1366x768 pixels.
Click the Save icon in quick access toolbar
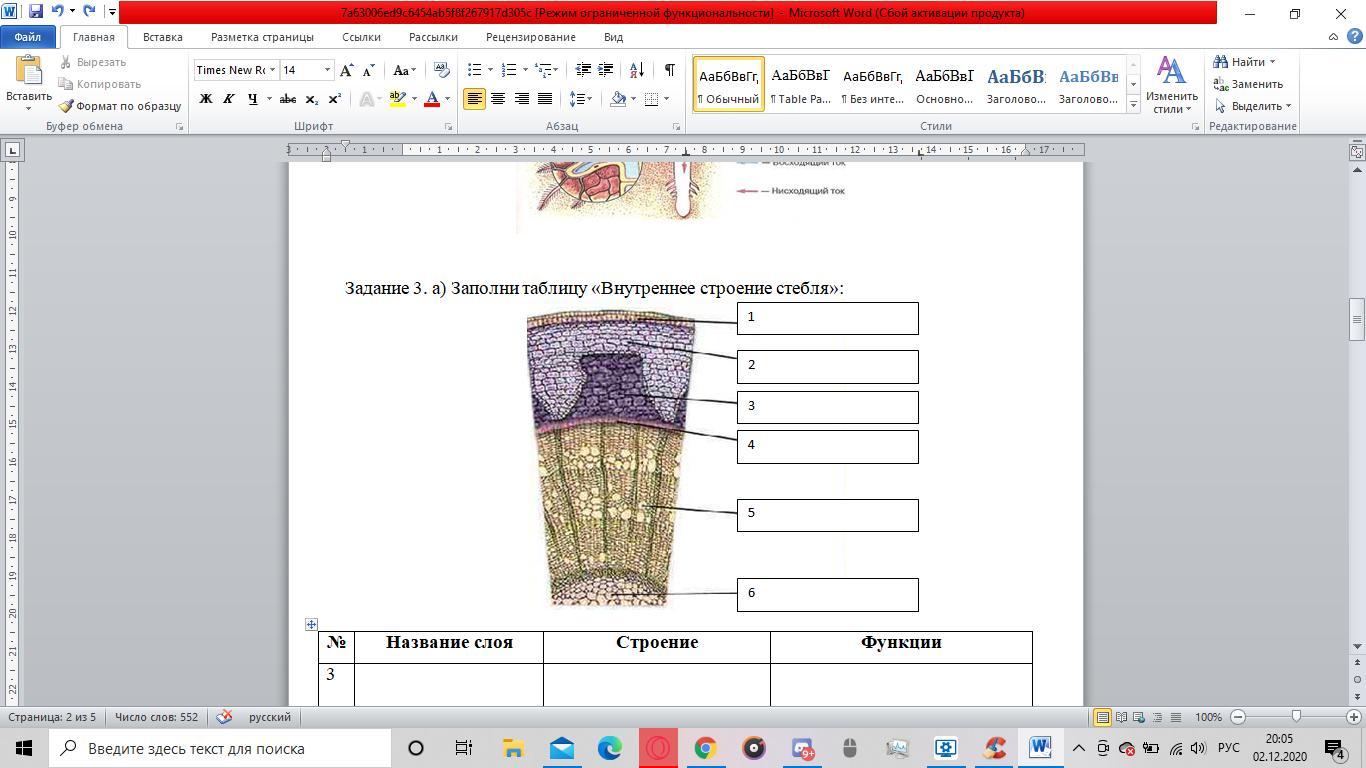coord(36,12)
